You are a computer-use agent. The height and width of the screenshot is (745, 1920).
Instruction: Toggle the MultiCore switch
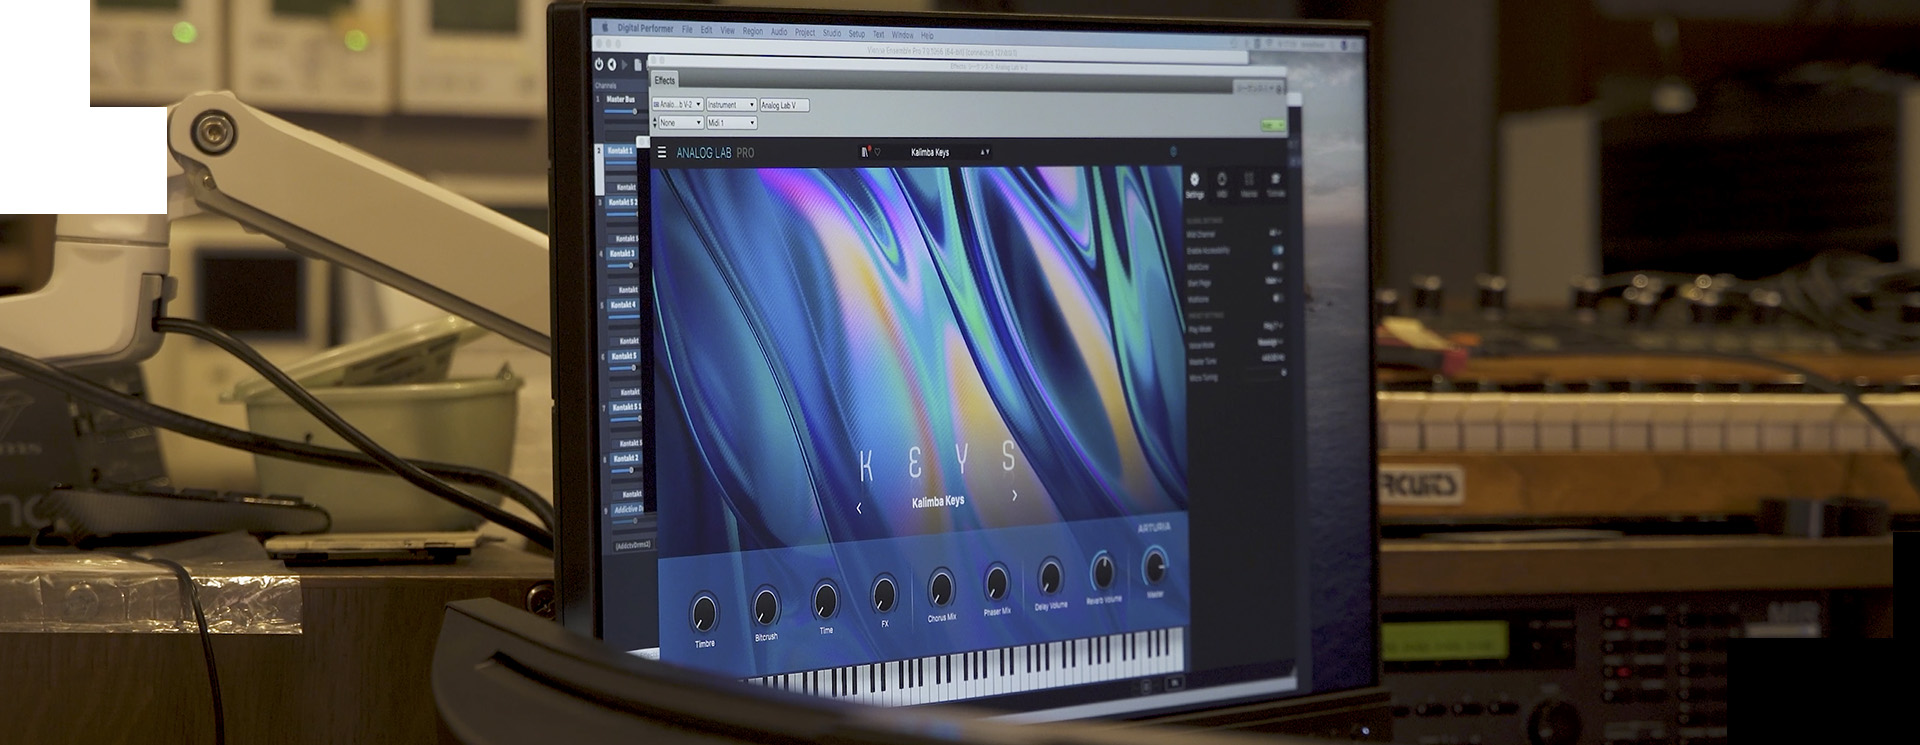pos(1277,266)
